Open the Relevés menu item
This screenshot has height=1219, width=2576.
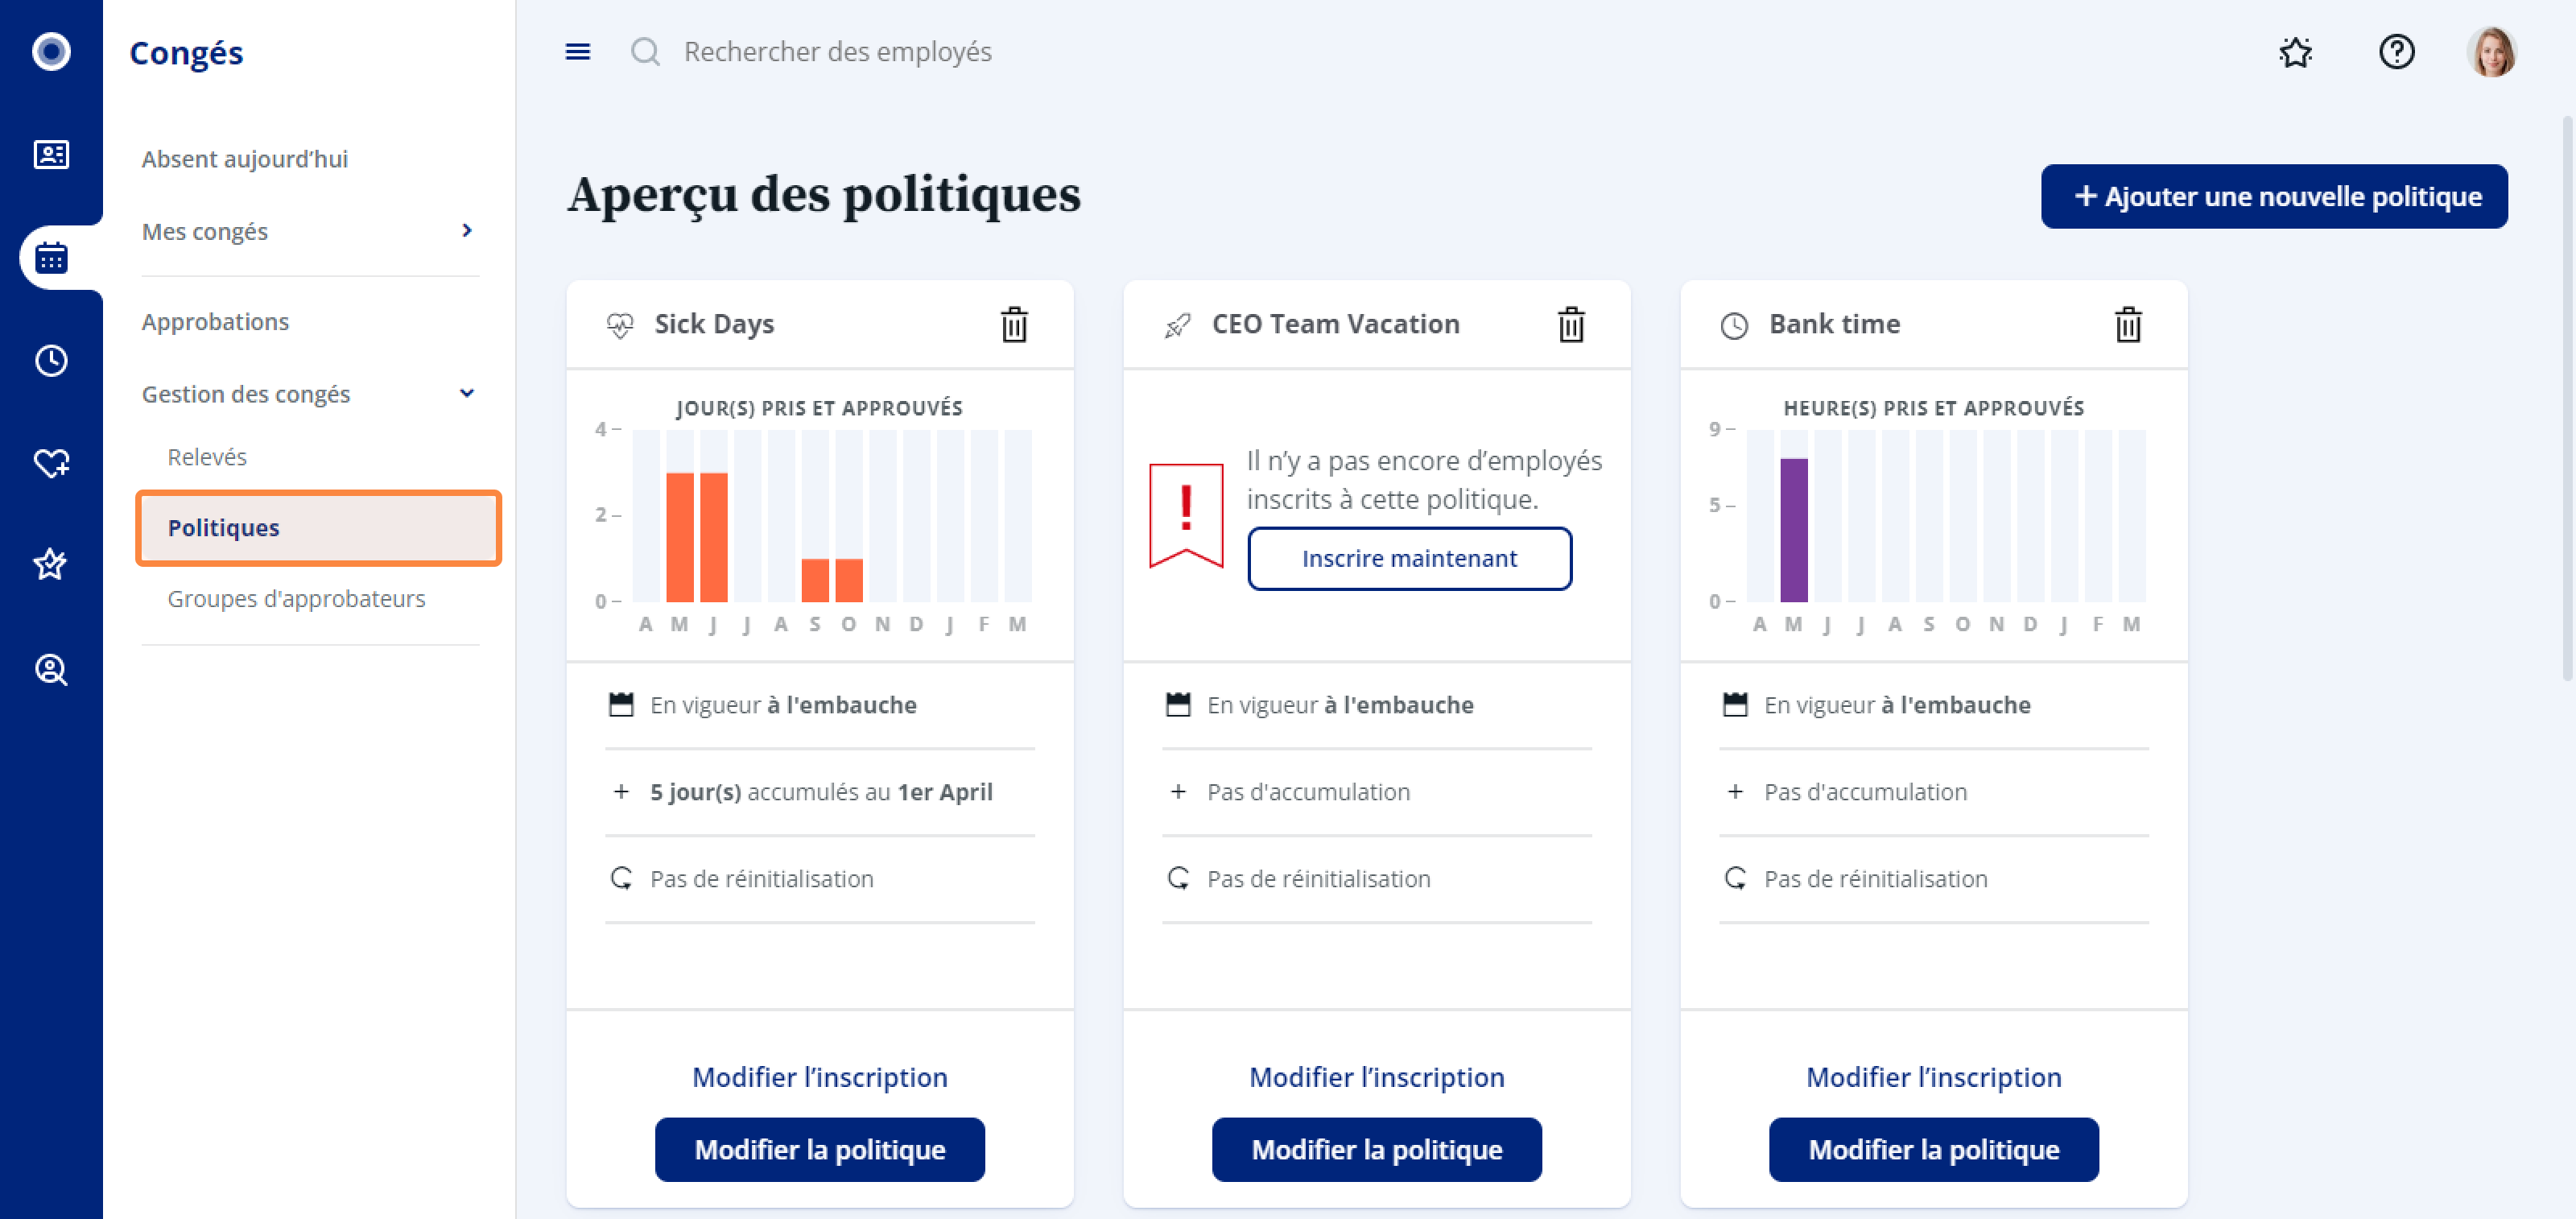[x=207, y=457]
